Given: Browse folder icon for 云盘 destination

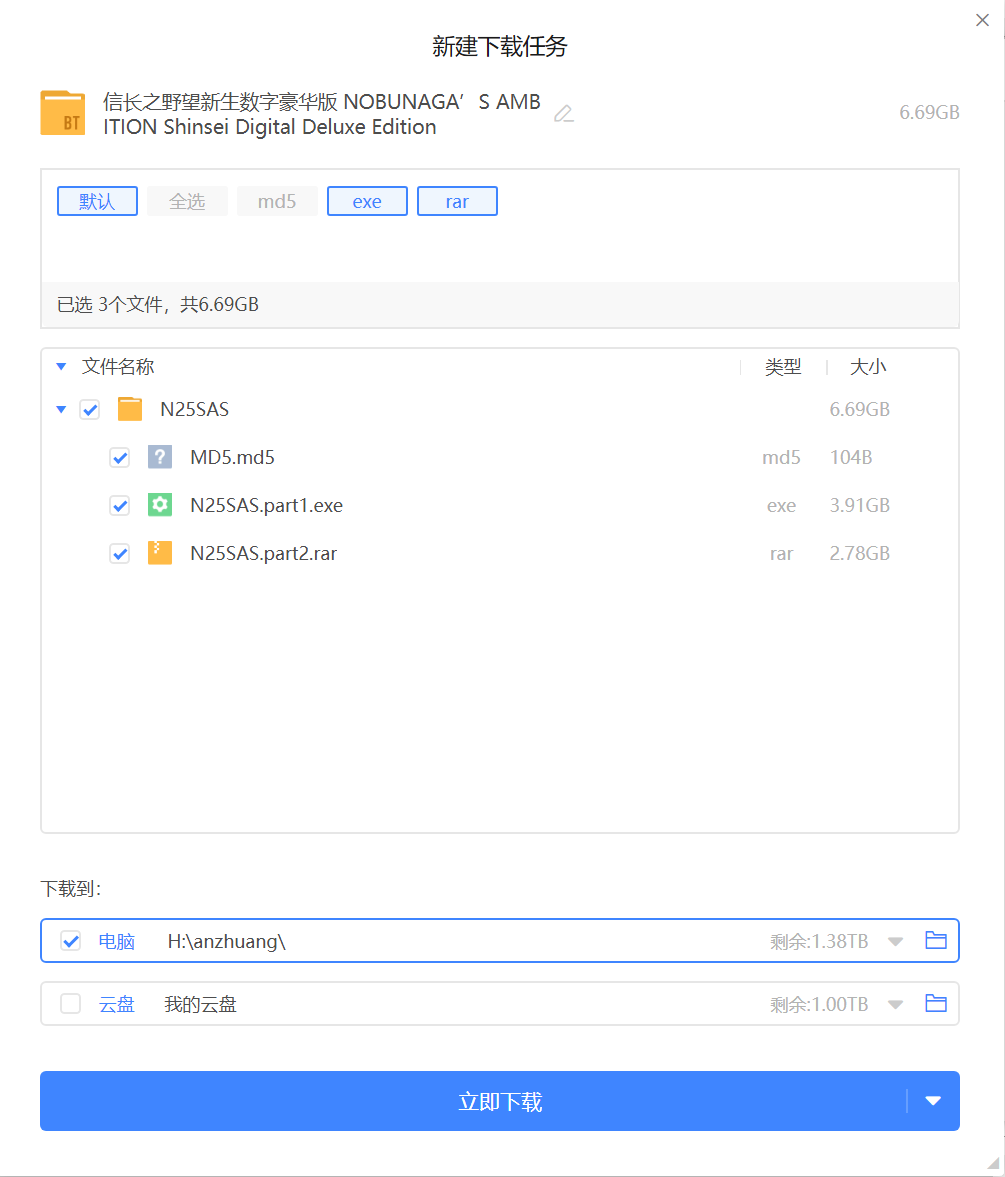Looking at the screenshot, I should coord(936,1004).
